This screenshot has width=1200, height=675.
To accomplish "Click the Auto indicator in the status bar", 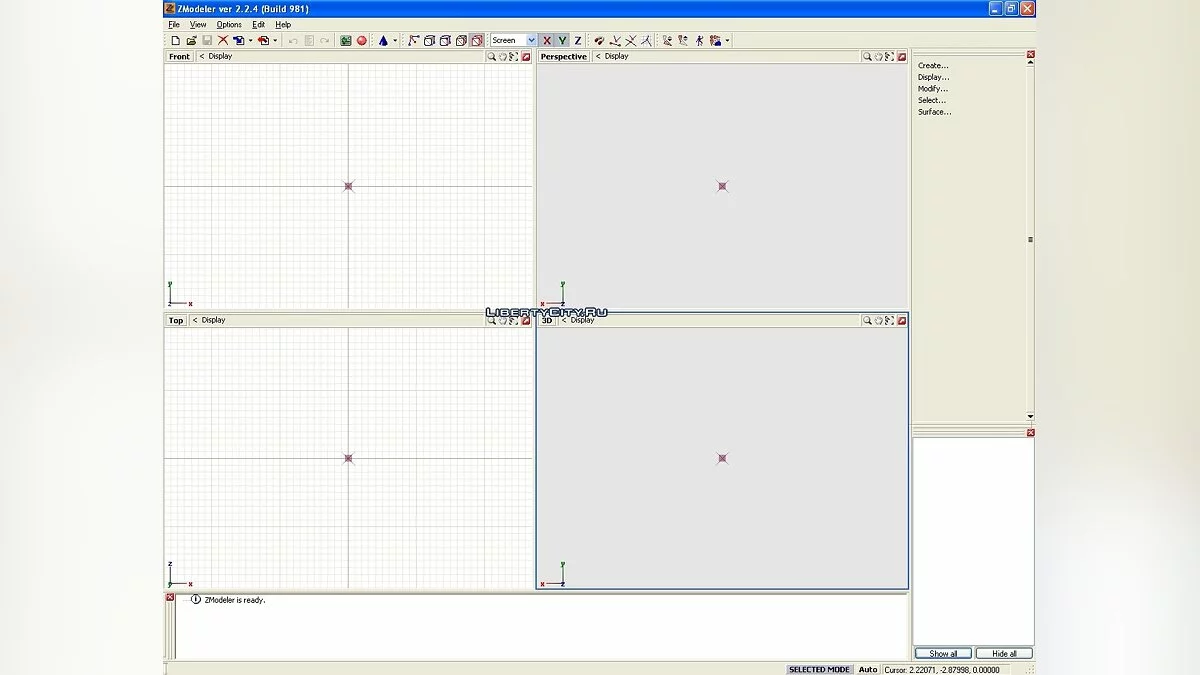I will coord(867,668).
